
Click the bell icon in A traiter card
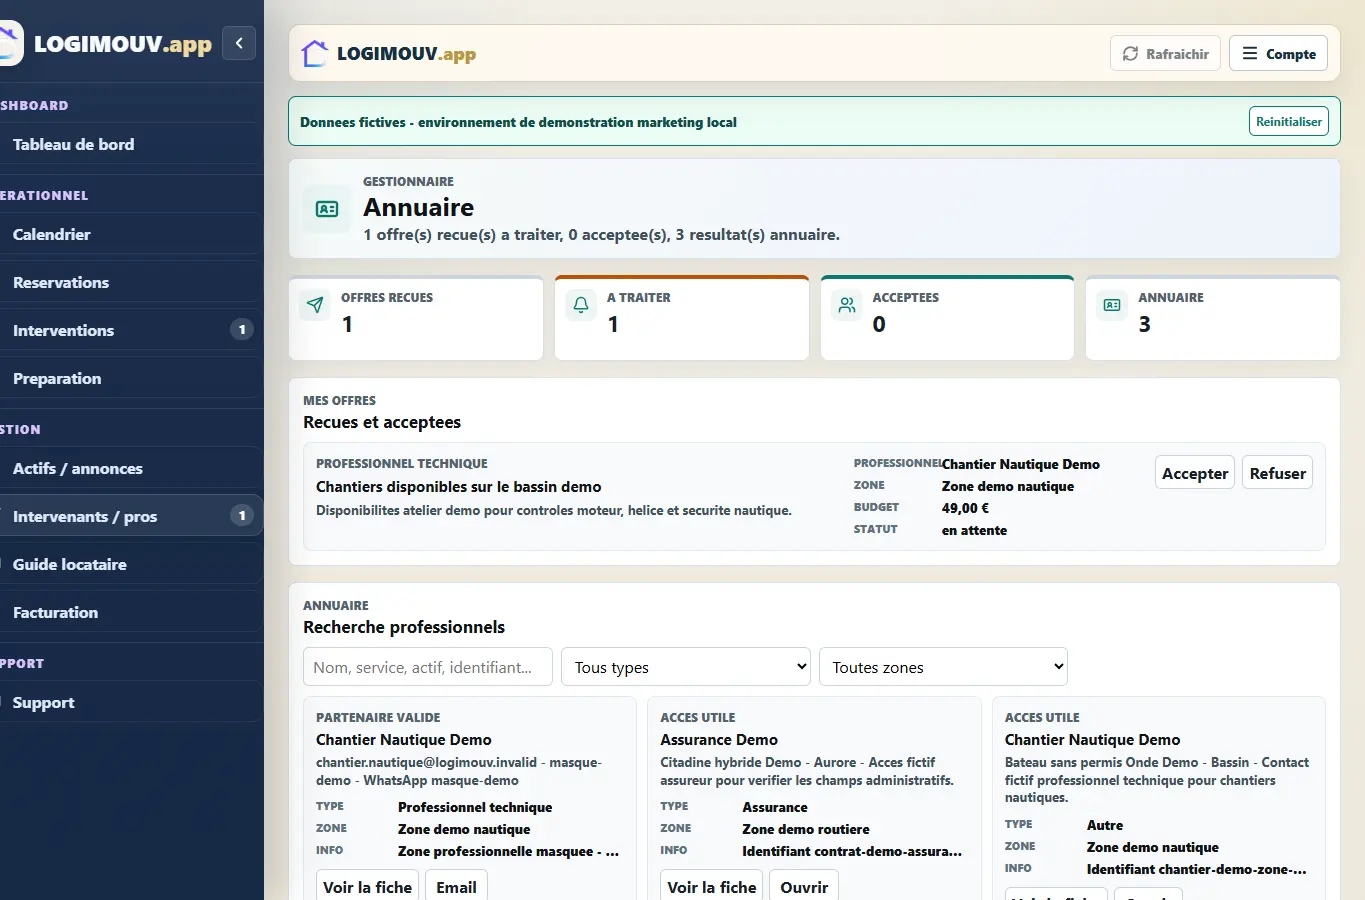pyautogui.click(x=581, y=305)
